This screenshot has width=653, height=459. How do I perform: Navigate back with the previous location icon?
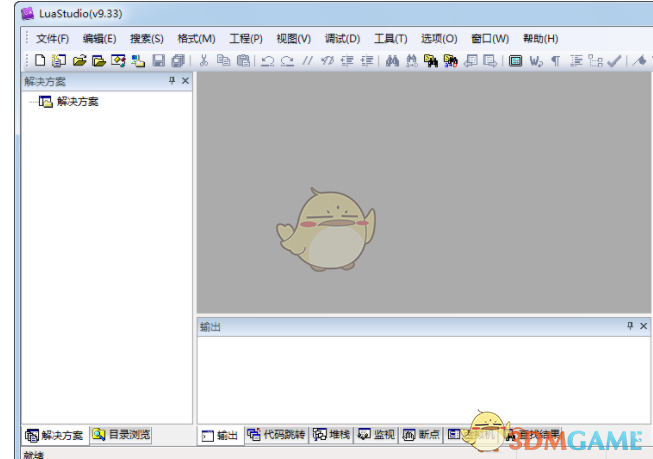(471, 61)
